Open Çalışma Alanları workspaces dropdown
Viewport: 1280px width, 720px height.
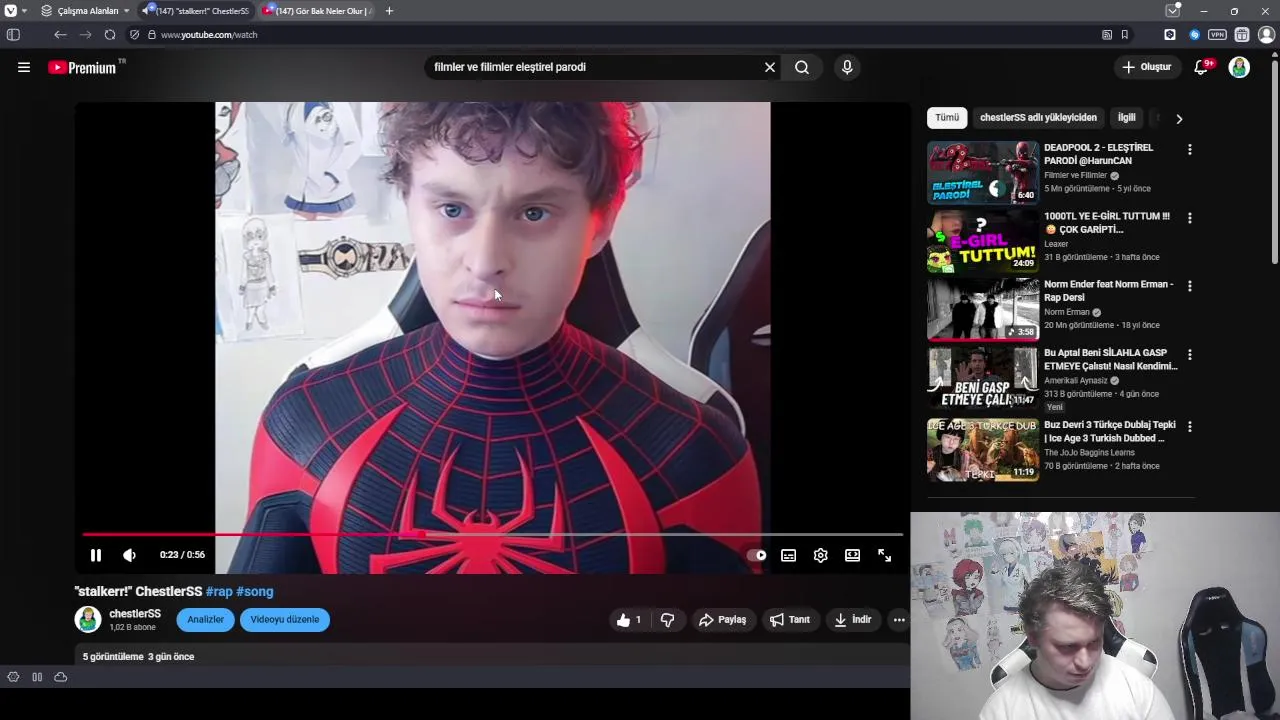[85, 11]
